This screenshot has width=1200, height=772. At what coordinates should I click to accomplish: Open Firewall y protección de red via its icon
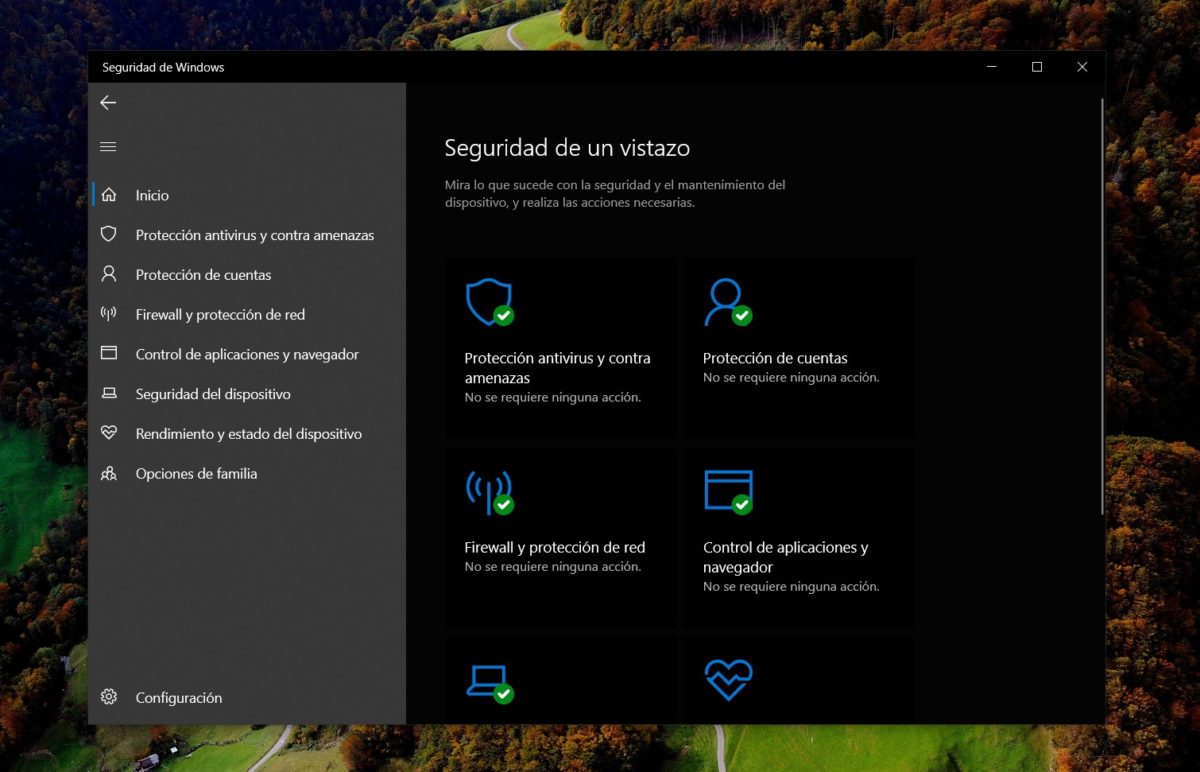(x=109, y=314)
